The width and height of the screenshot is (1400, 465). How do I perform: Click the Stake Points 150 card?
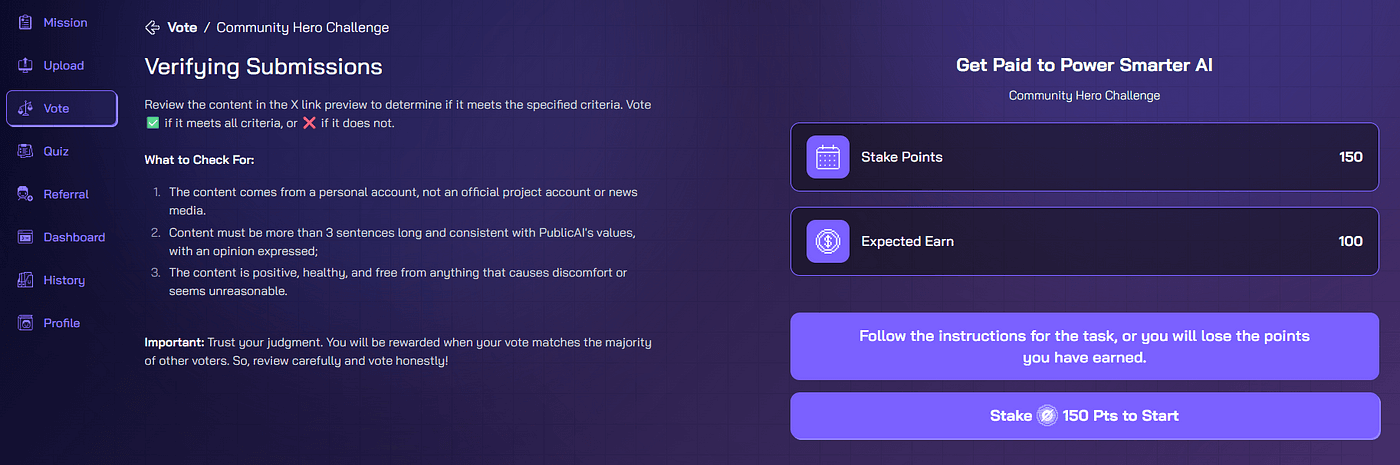pyautogui.click(x=1085, y=157)
